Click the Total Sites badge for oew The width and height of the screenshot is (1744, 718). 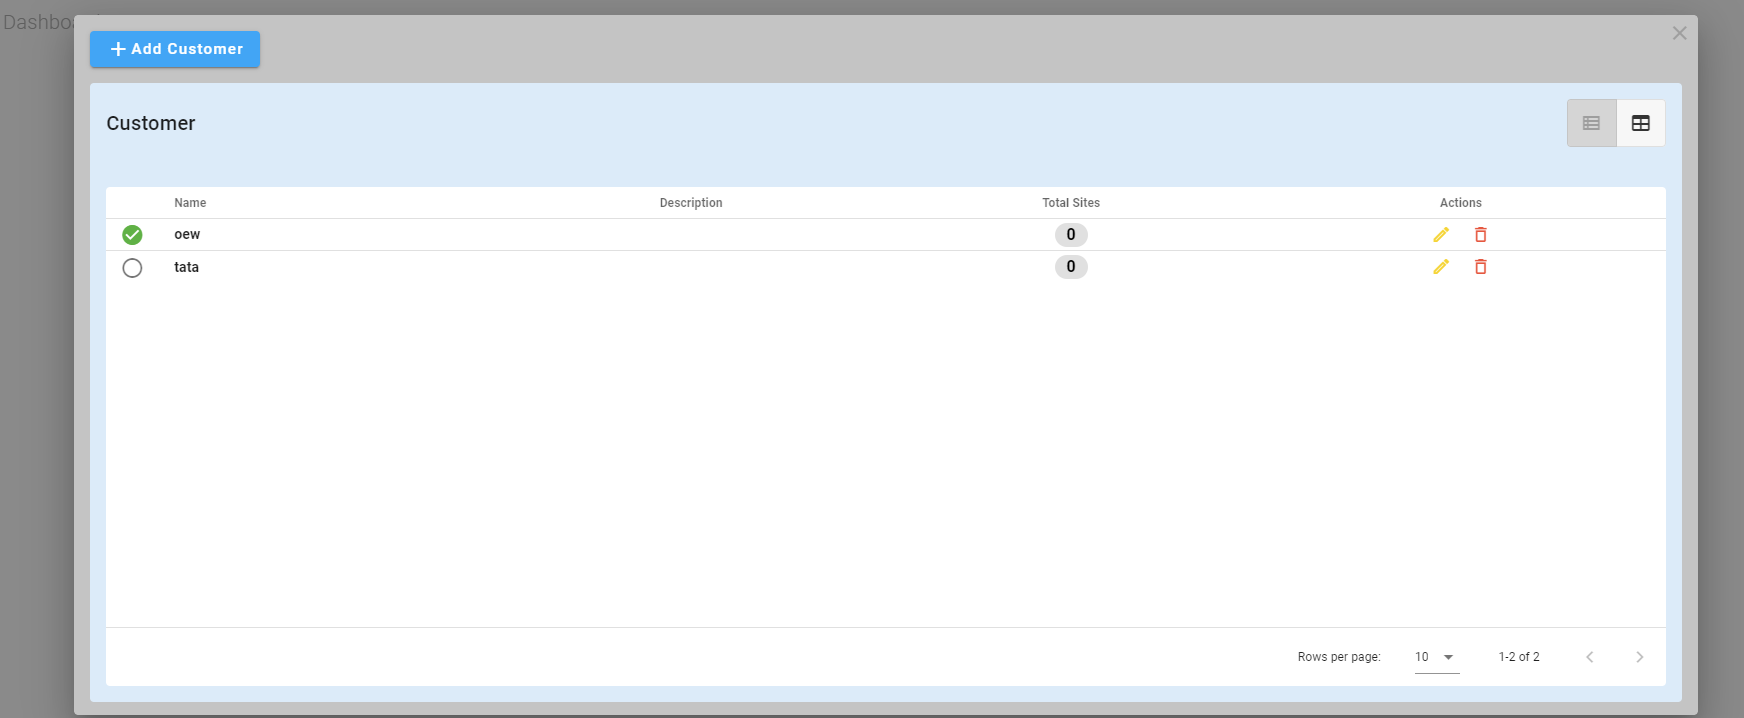tap(1070, 235)
